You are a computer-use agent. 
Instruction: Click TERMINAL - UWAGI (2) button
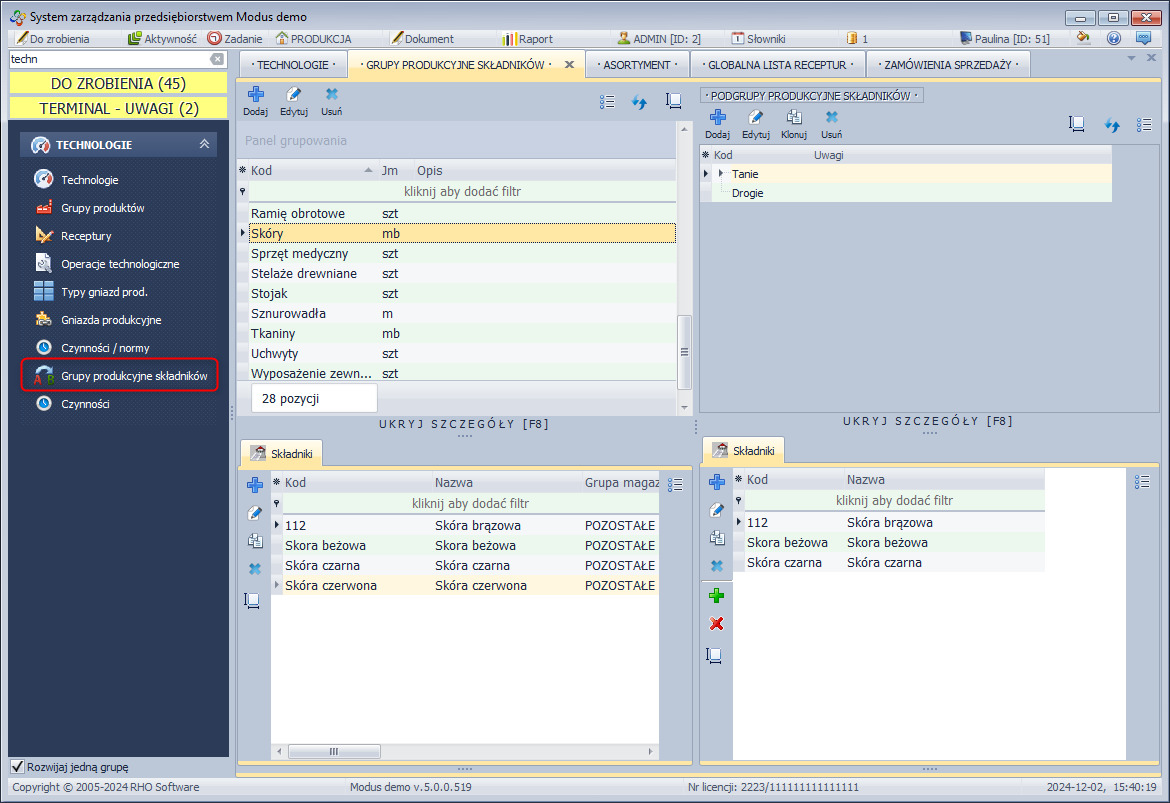click(118, 108)
